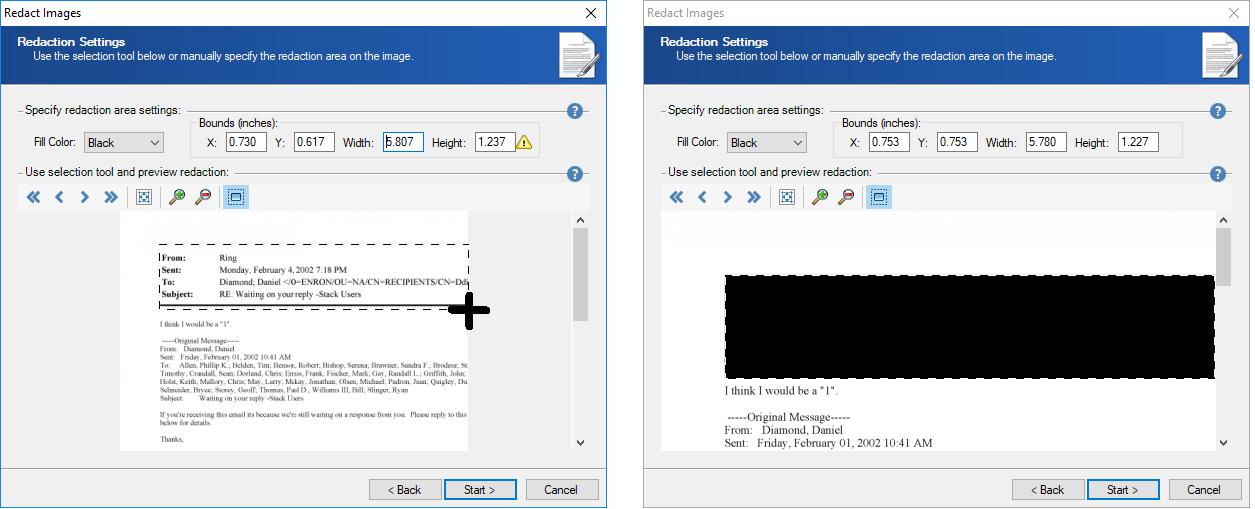The width and height of the screenshot is (1255, 509).
Task: Jump to last page in the right dialog
Action: (754, 198)
